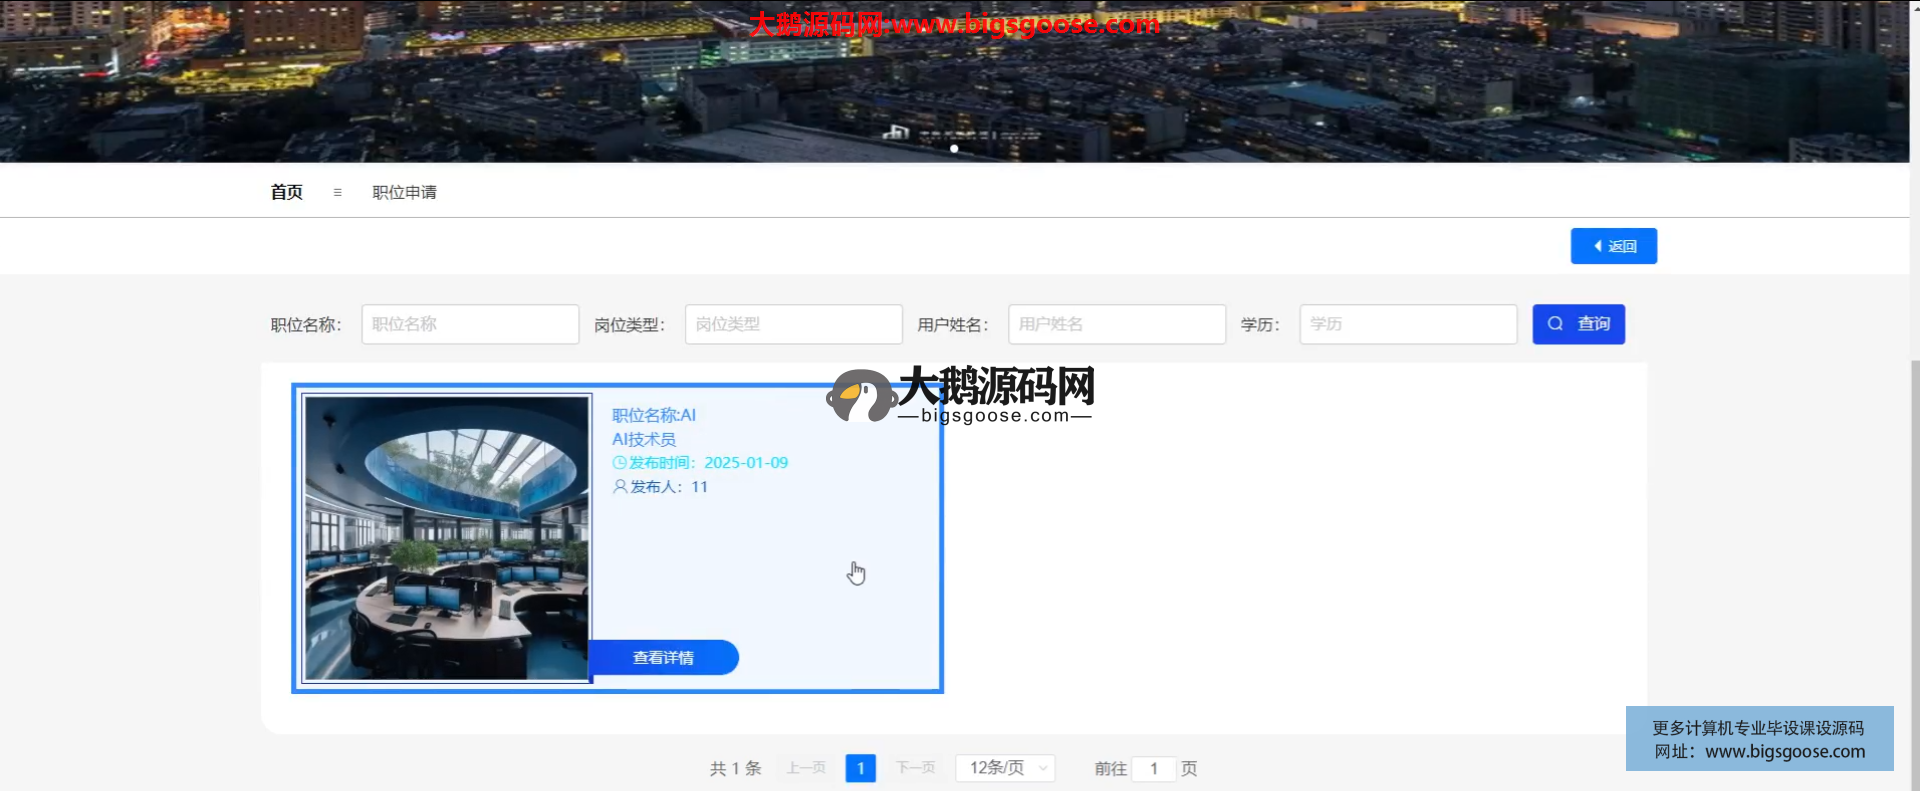Click the carousel indicator dot on banner
The height and width of the screenshot is (791, 1920).
[954, 149]
